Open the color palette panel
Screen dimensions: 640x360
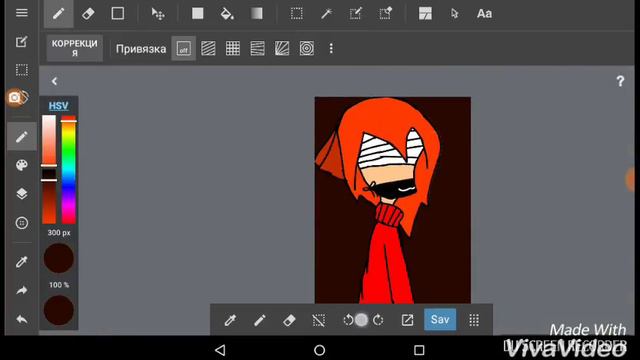[22, 165]
